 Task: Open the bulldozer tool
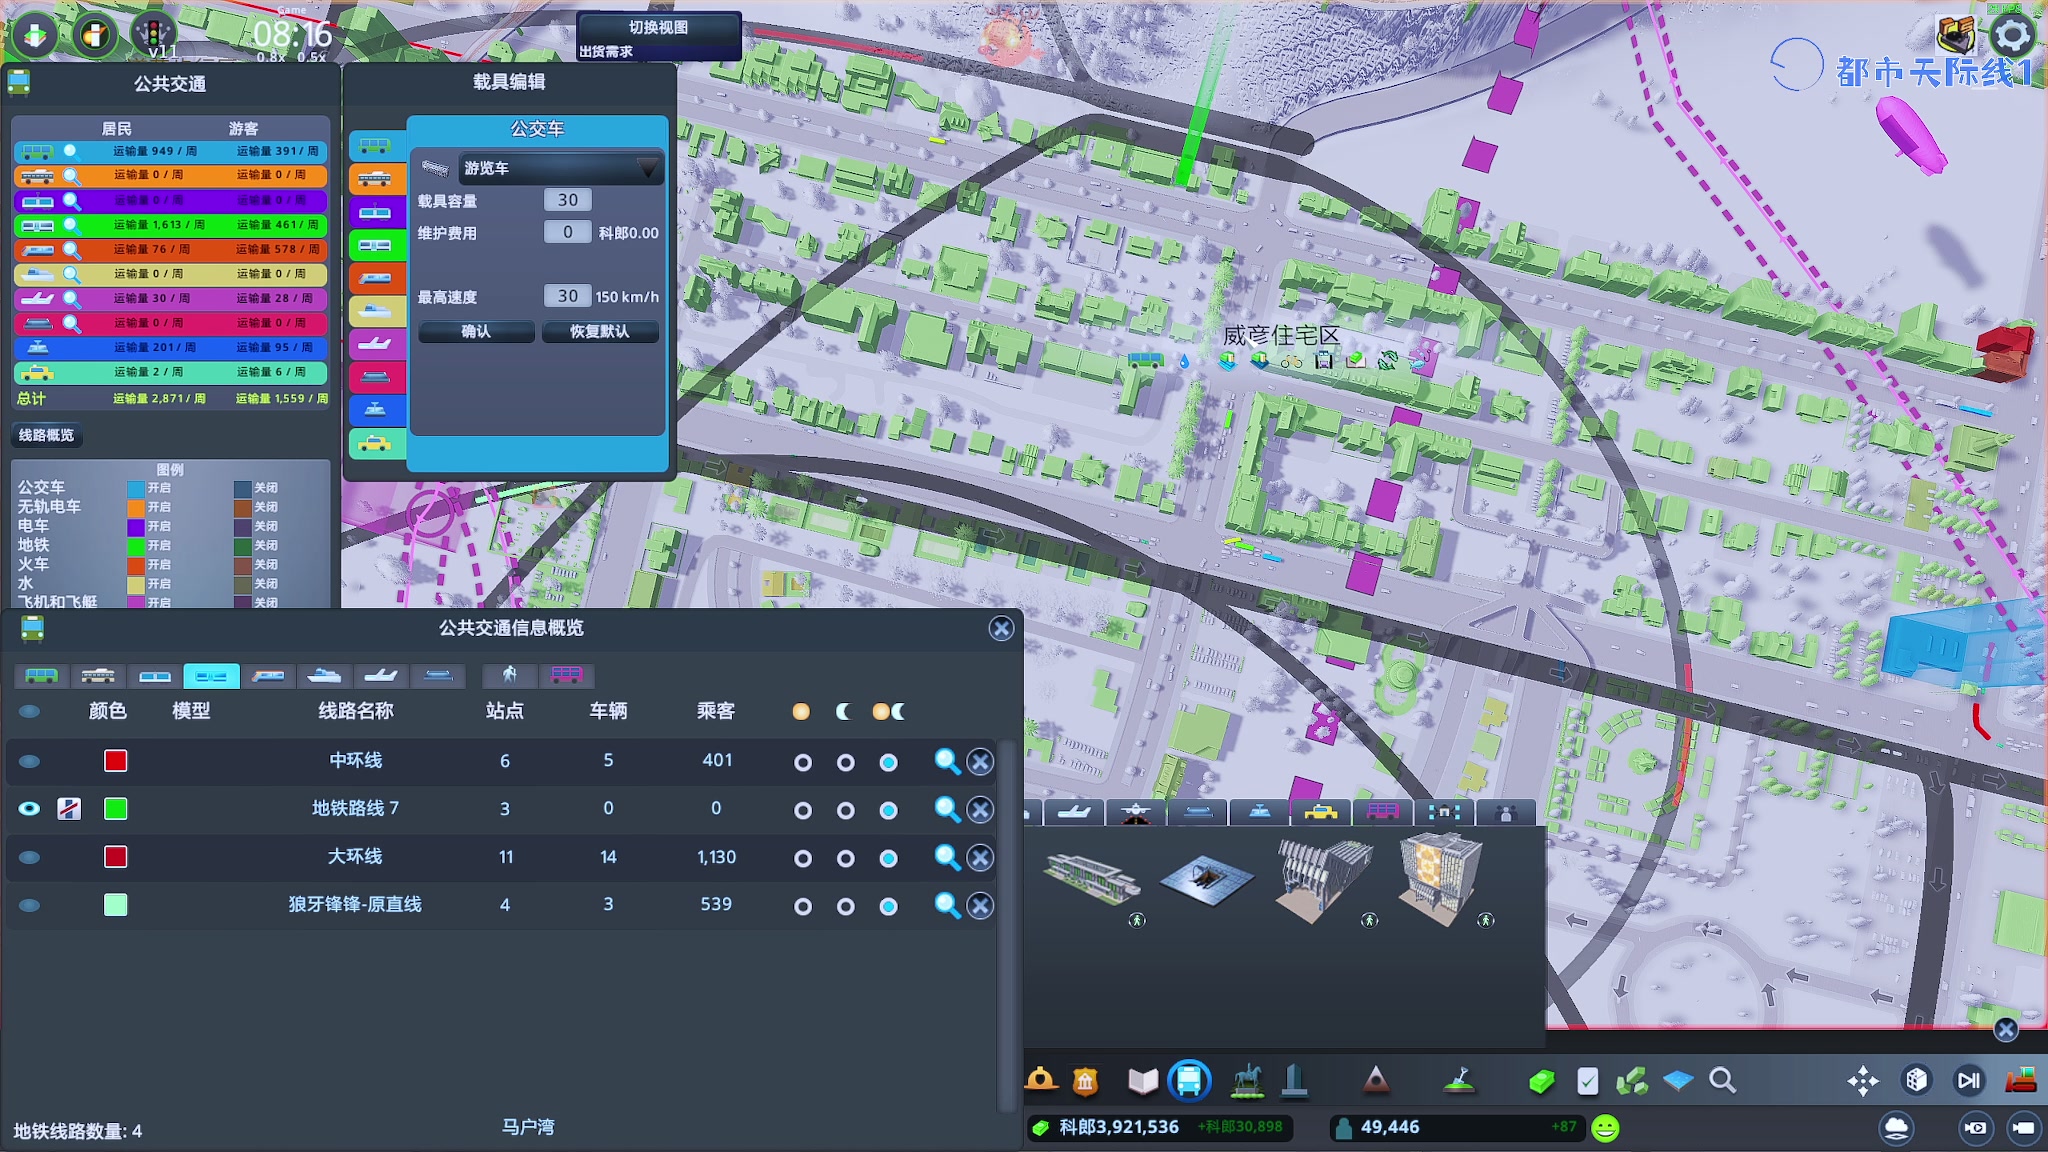click(x=2021, y=1080)
